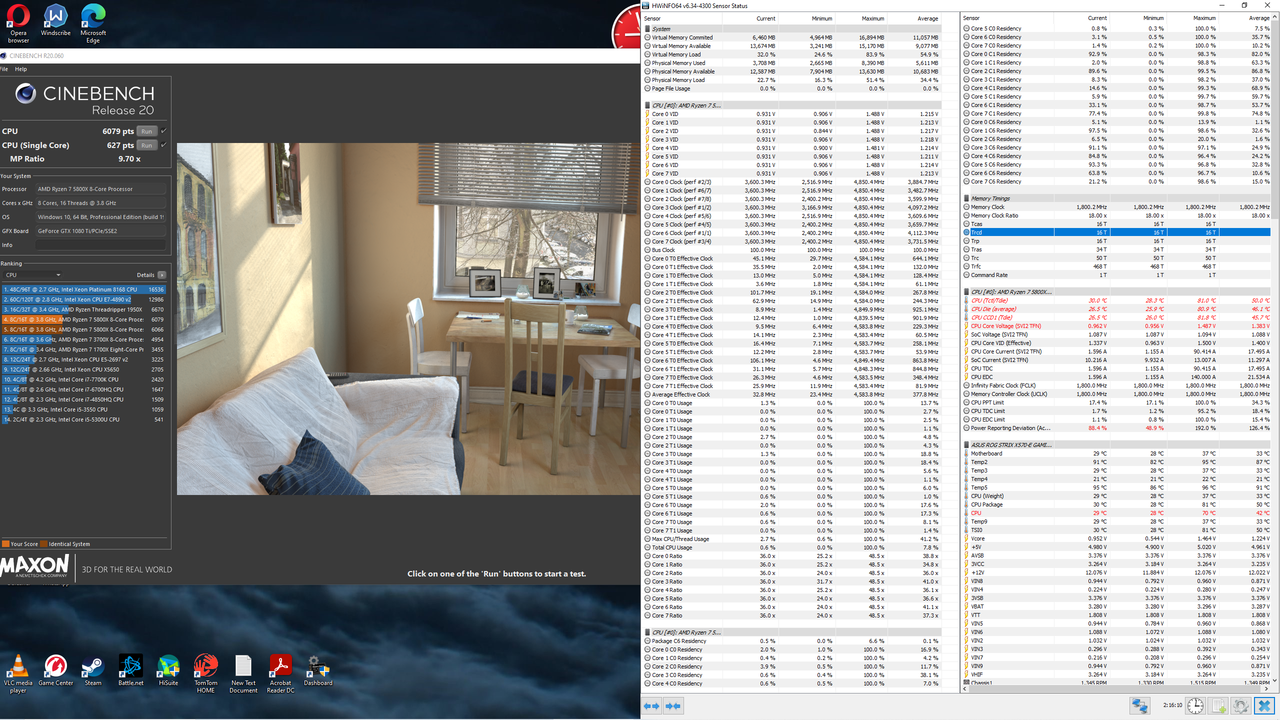Open the Game Center desktop shortcut
This screenshot has width=1280, height=720.
56,672
